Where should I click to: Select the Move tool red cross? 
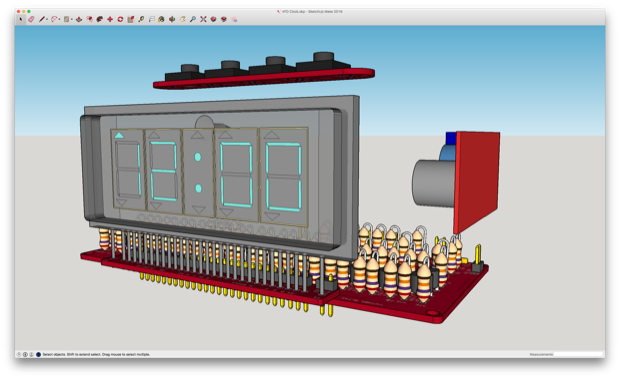coord(110,19)
